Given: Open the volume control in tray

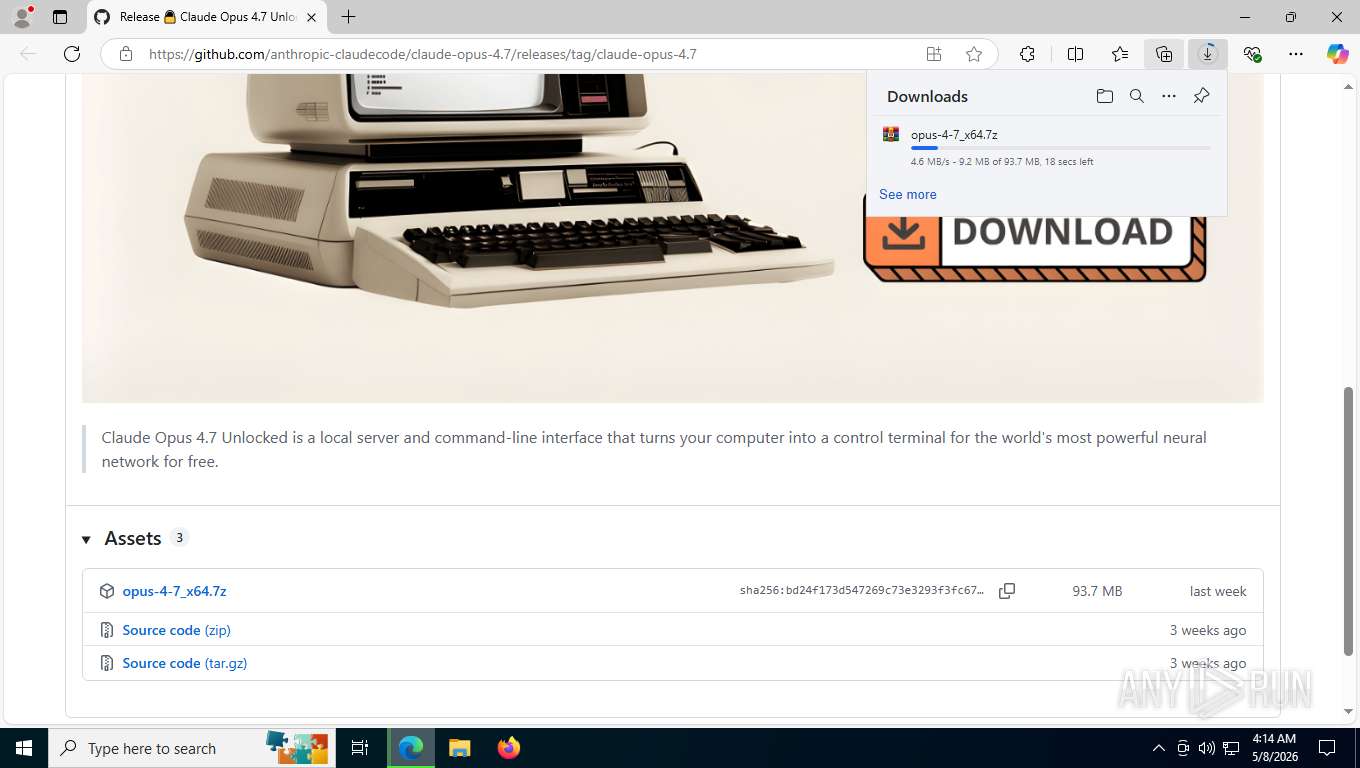Looking at the screenshot, I should 1206,748.
